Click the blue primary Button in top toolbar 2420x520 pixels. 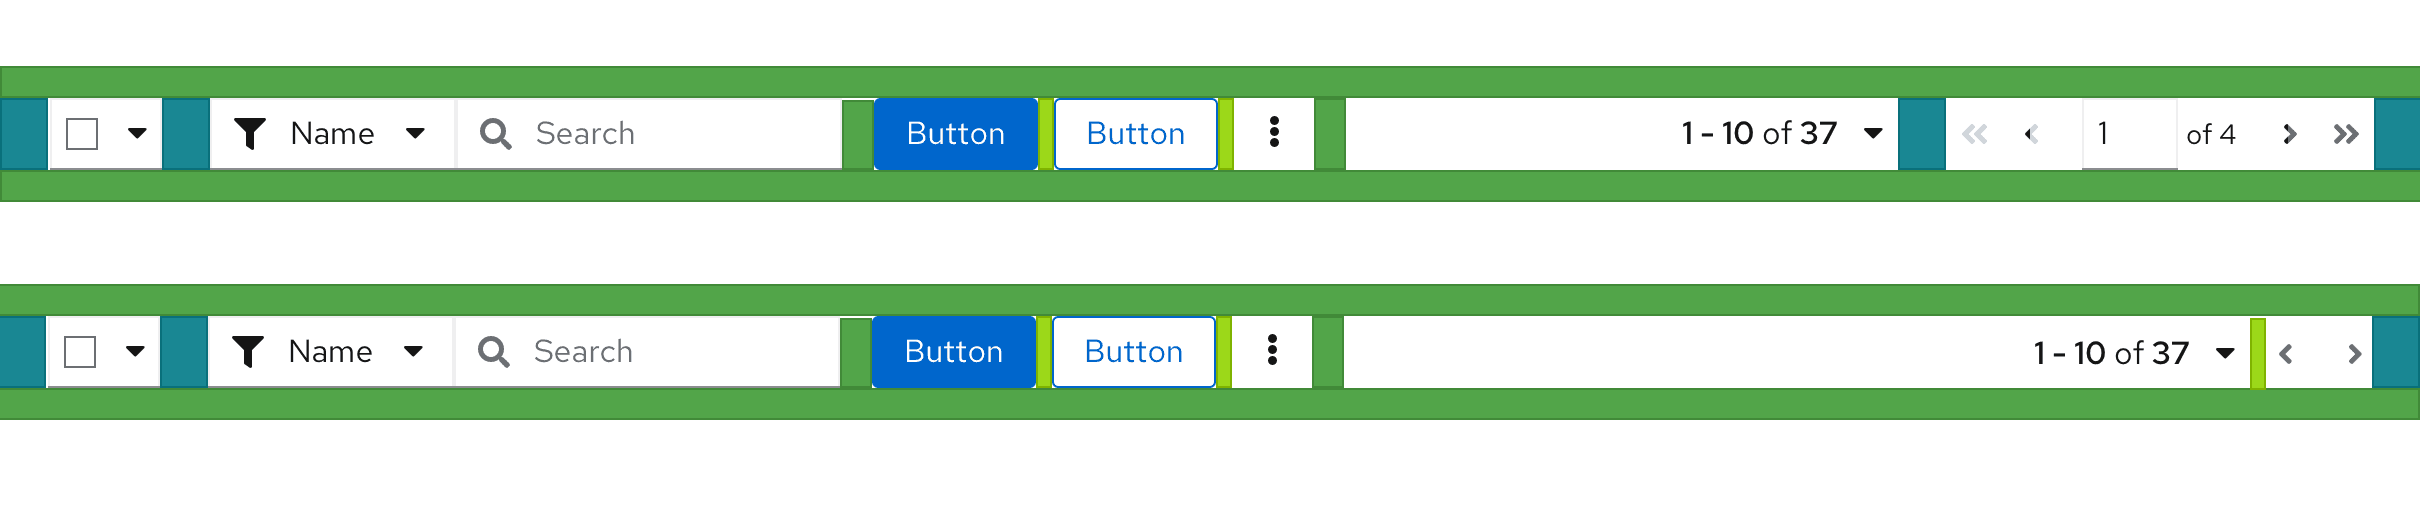click(955, 134)
